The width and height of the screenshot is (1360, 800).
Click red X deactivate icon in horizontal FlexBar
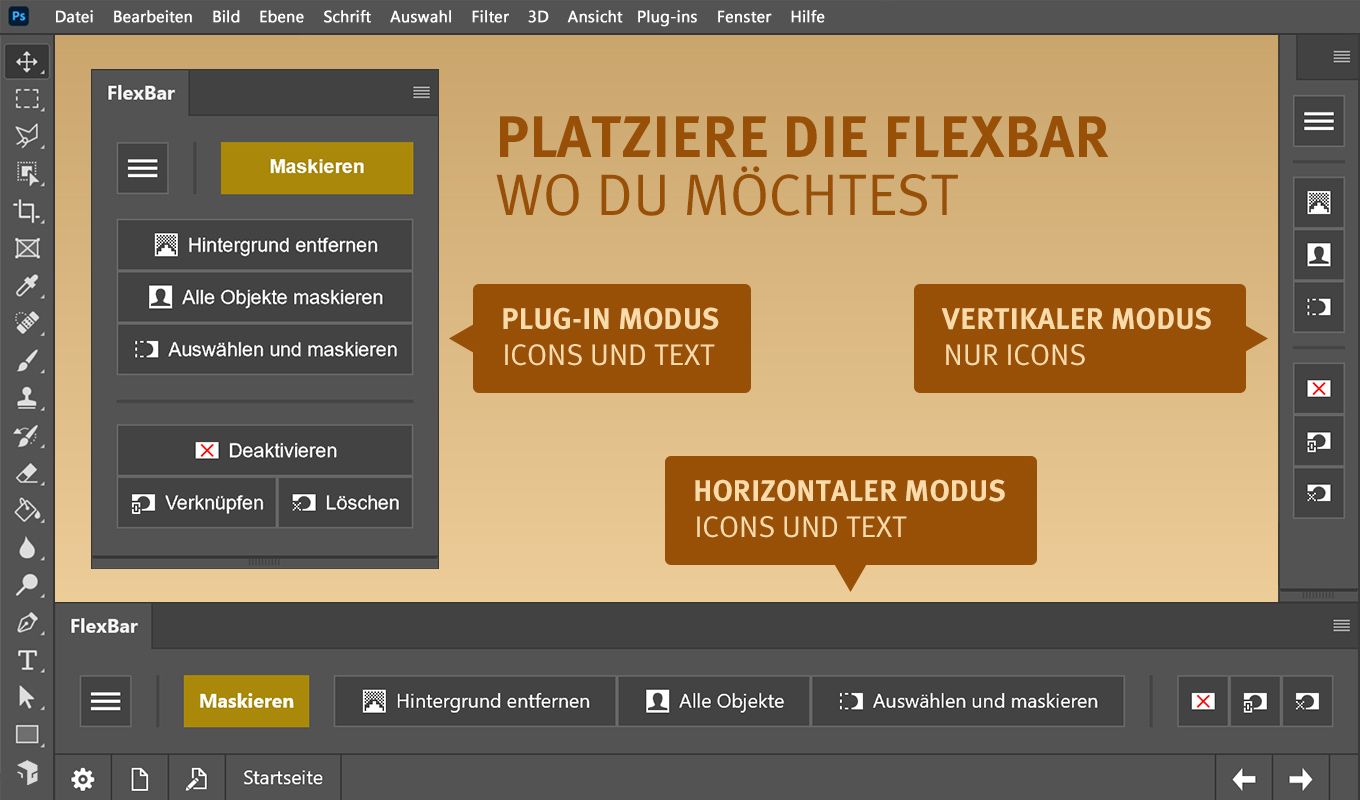(x=1203, y=701)
